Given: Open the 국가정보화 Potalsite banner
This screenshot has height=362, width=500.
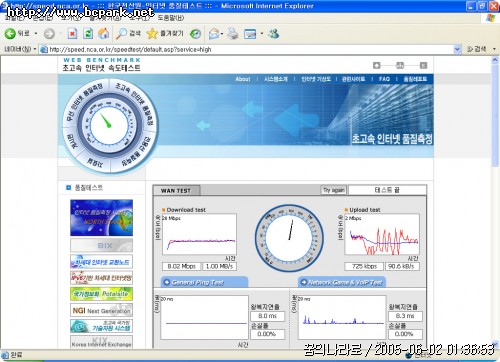Looking at the screenshot, I should click(x=101, y=294).
